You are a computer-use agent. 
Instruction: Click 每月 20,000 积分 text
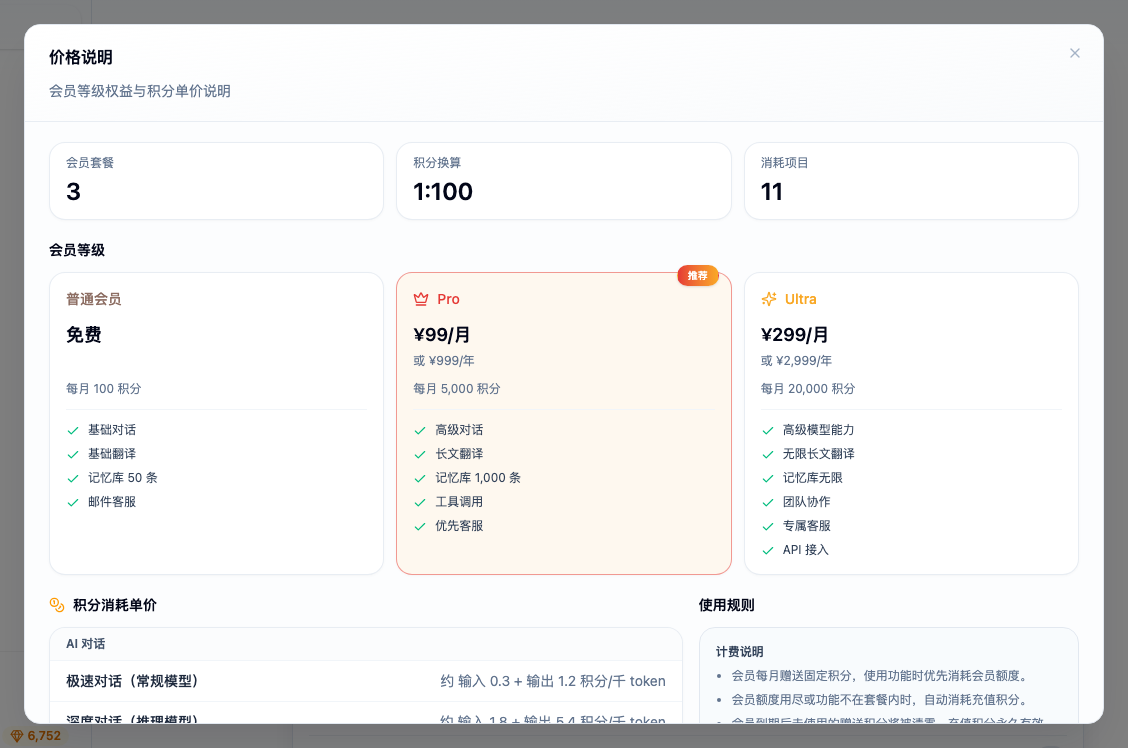pos(808,388)
